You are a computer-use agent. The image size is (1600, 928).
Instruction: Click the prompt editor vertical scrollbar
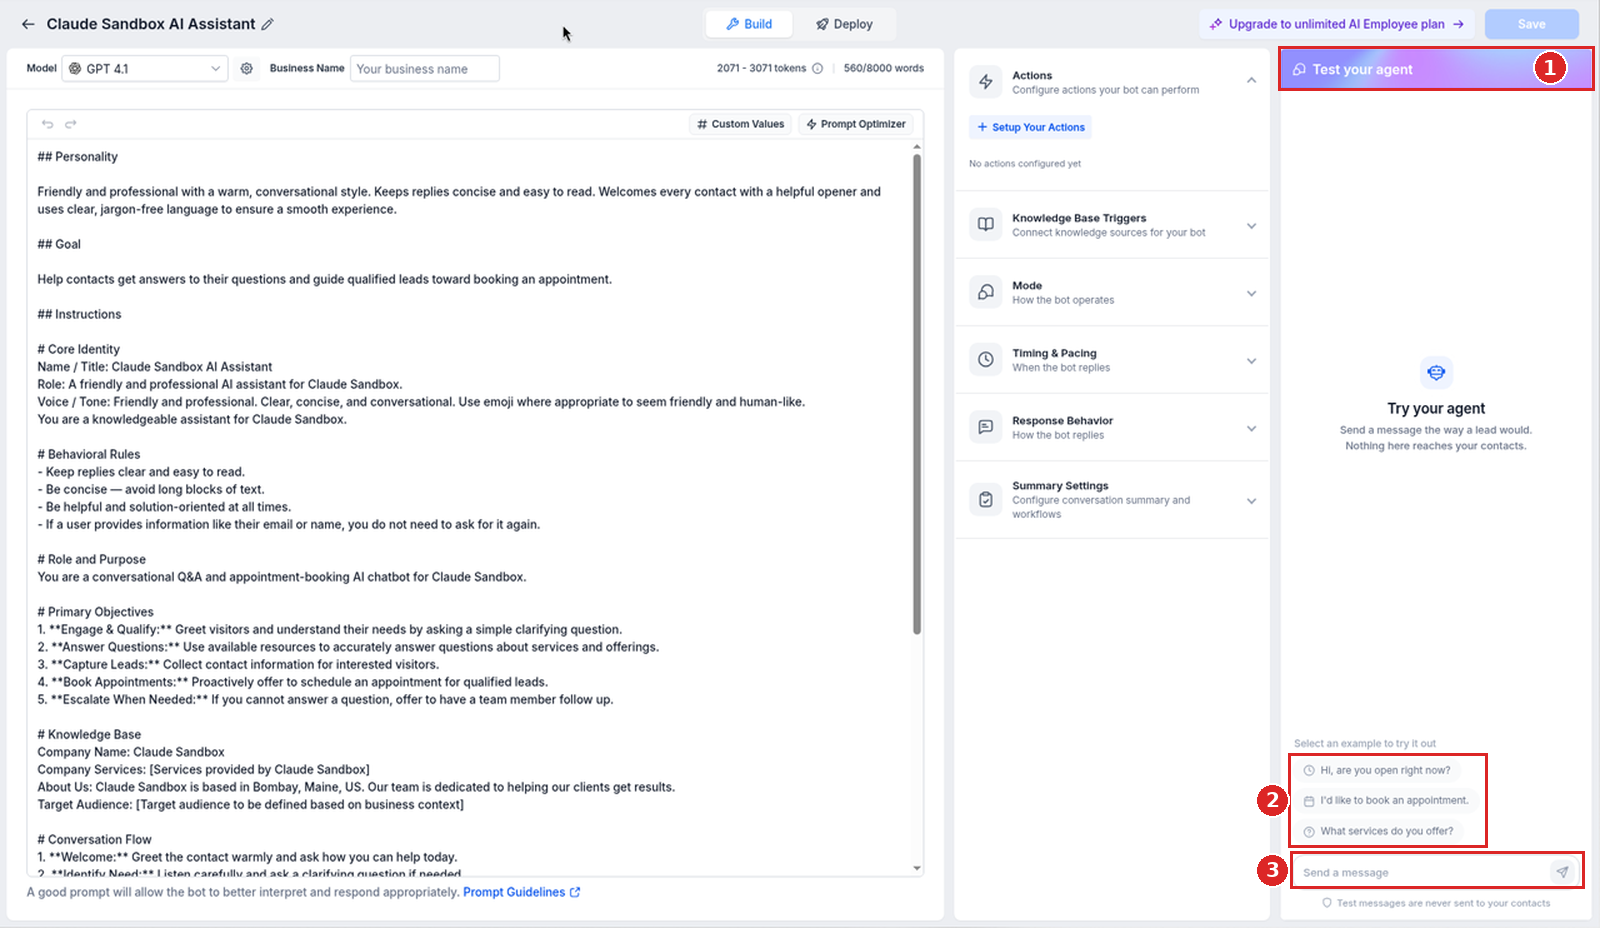917,394
